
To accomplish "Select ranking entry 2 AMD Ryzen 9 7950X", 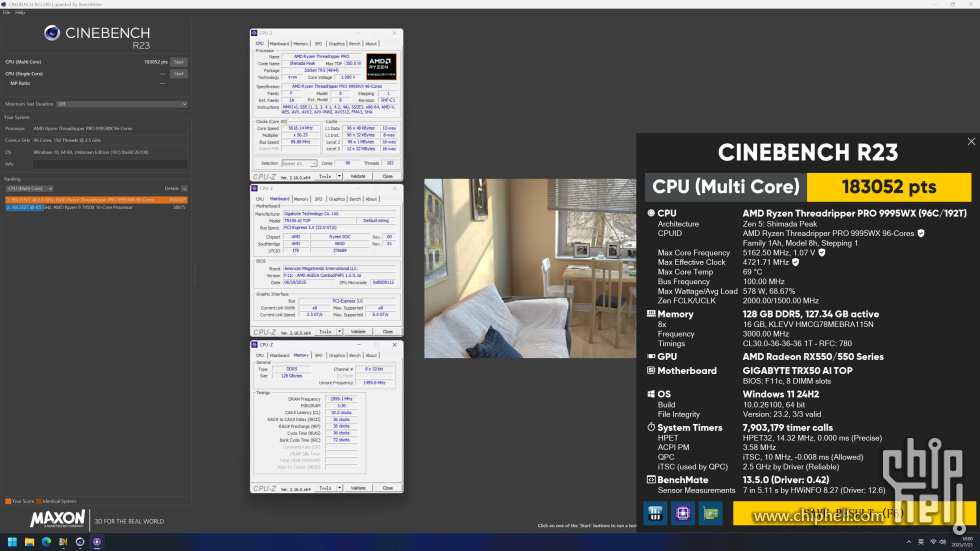I will pyautogui.click(x=96, y=207).
